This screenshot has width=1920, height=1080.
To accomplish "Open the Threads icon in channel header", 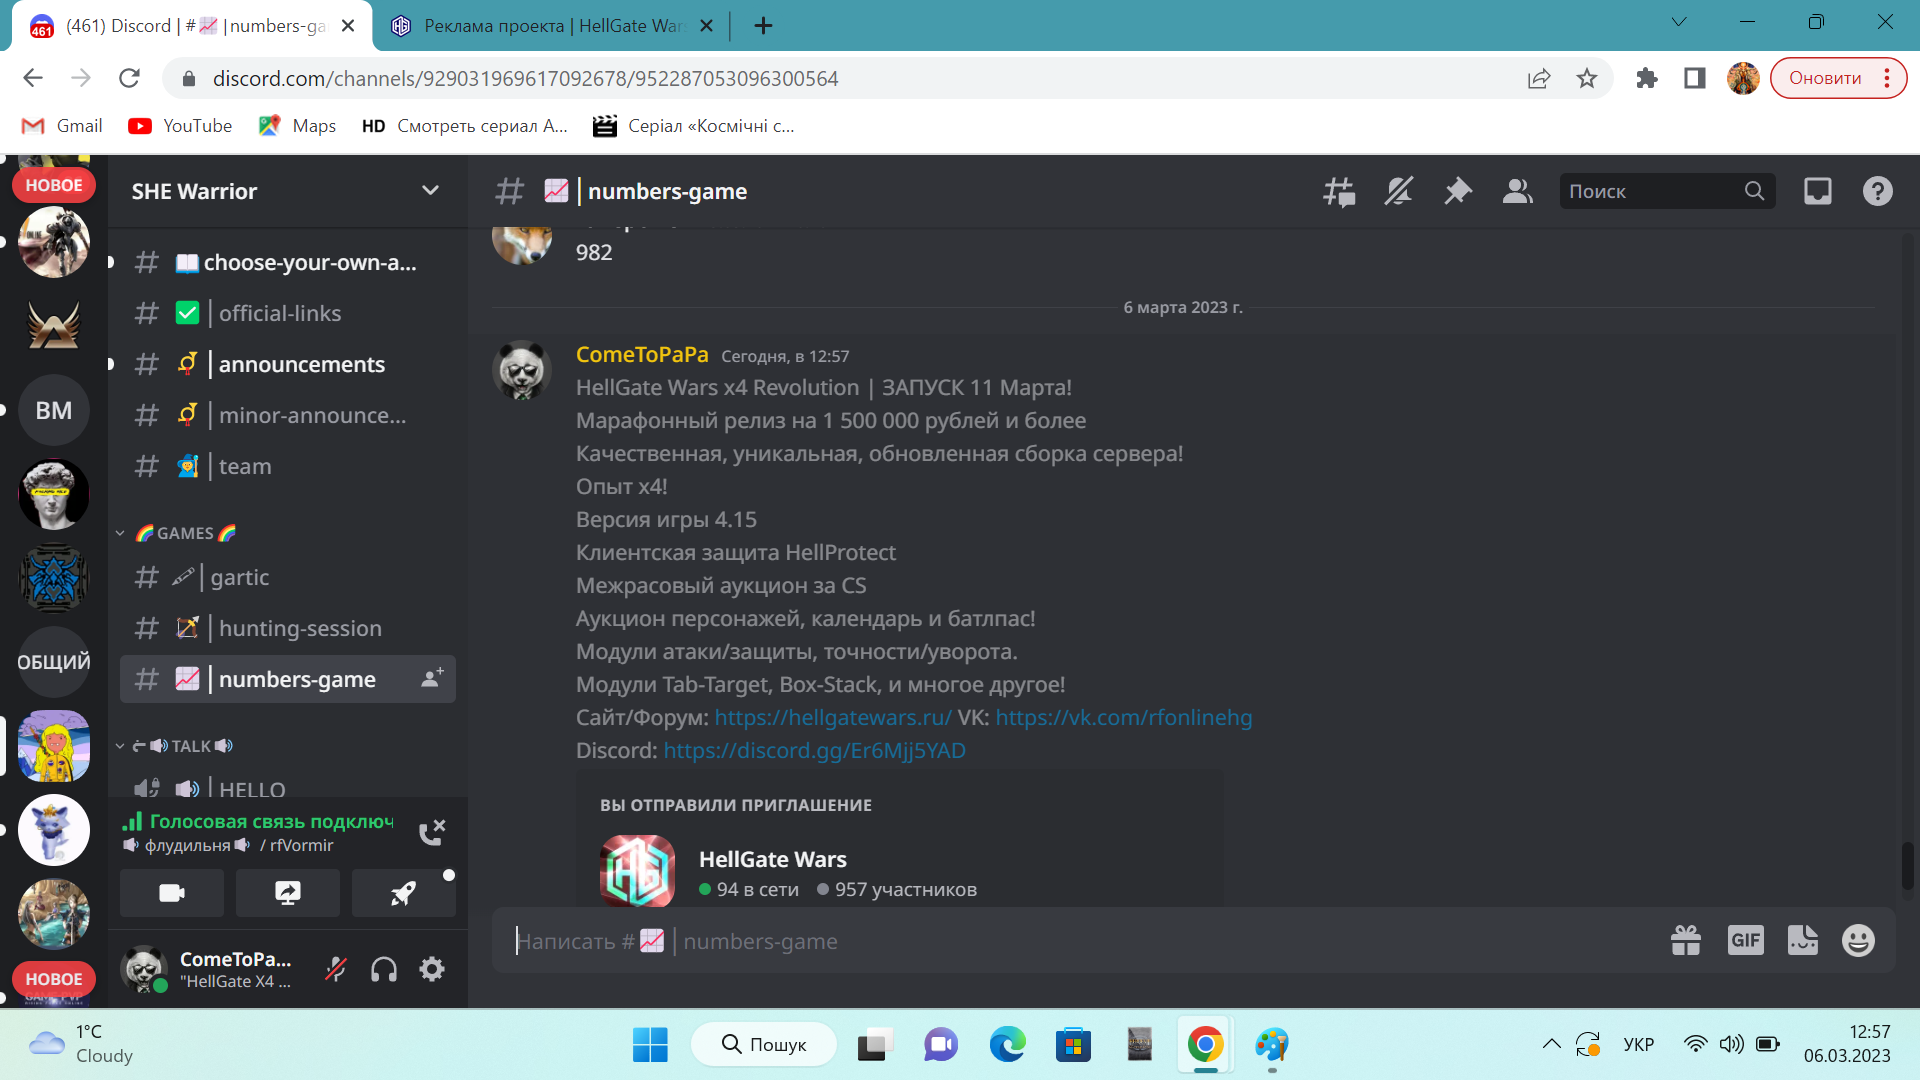I will (1339, 191).
